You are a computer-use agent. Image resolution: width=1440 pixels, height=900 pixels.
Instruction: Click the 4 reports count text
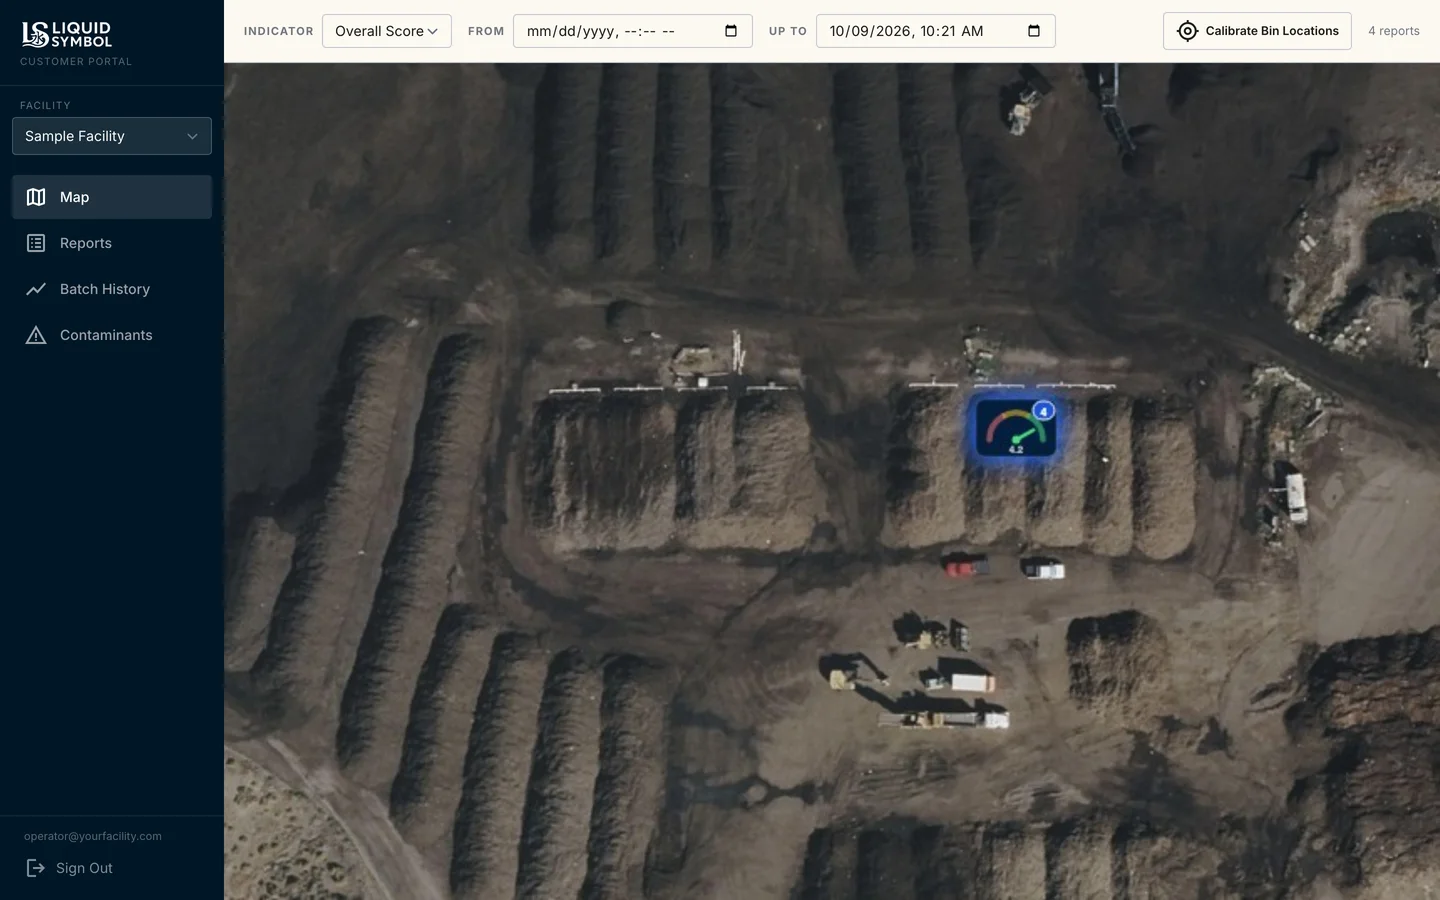coord(1394,31)
